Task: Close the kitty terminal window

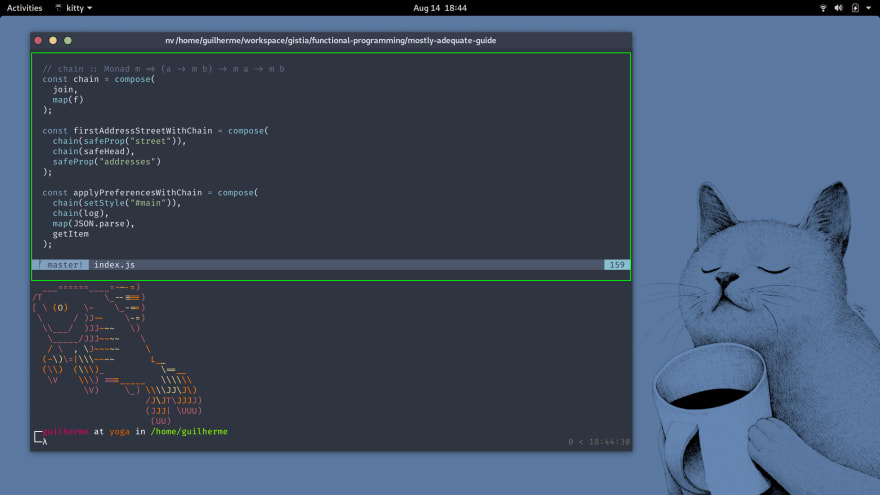Action: pos(38,40)
